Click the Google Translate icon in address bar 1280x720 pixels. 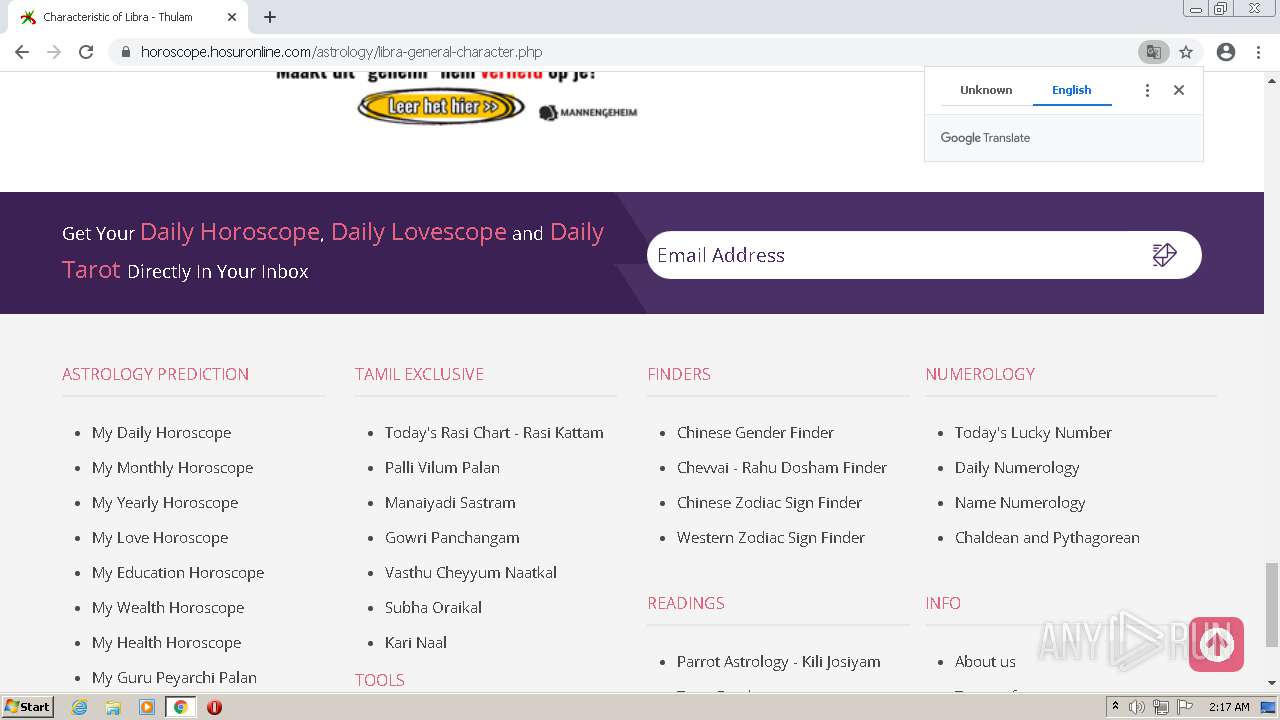pyautogui.click(x=1153, y=52)
